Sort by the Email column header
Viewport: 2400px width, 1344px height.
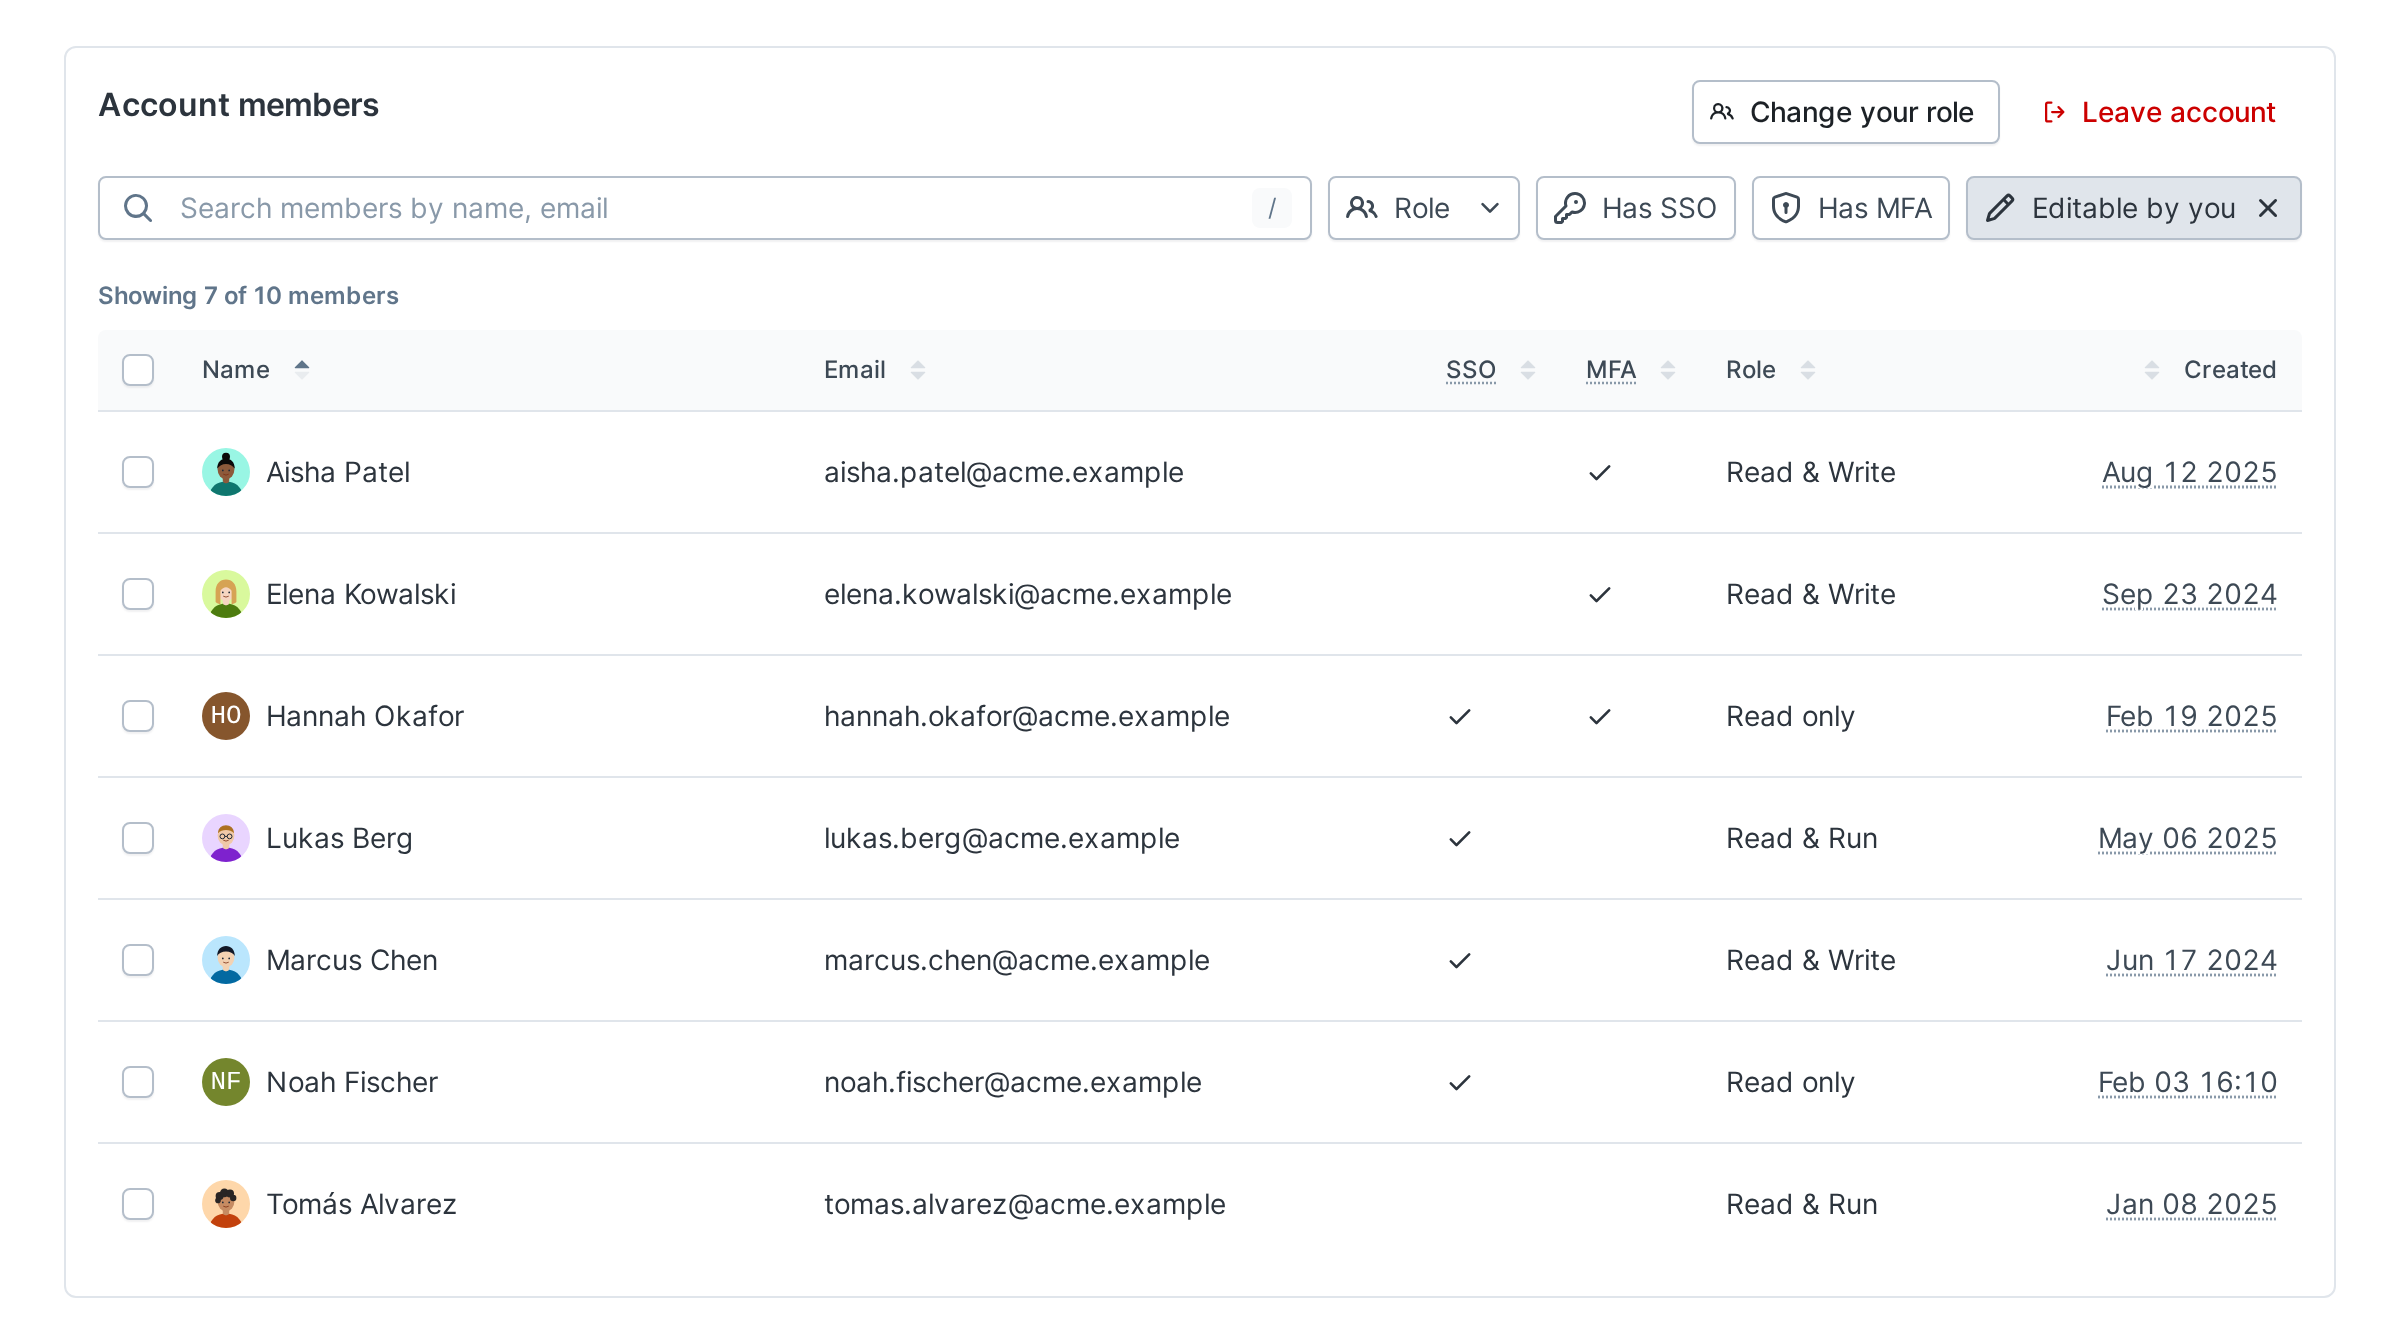click(855, 370)
